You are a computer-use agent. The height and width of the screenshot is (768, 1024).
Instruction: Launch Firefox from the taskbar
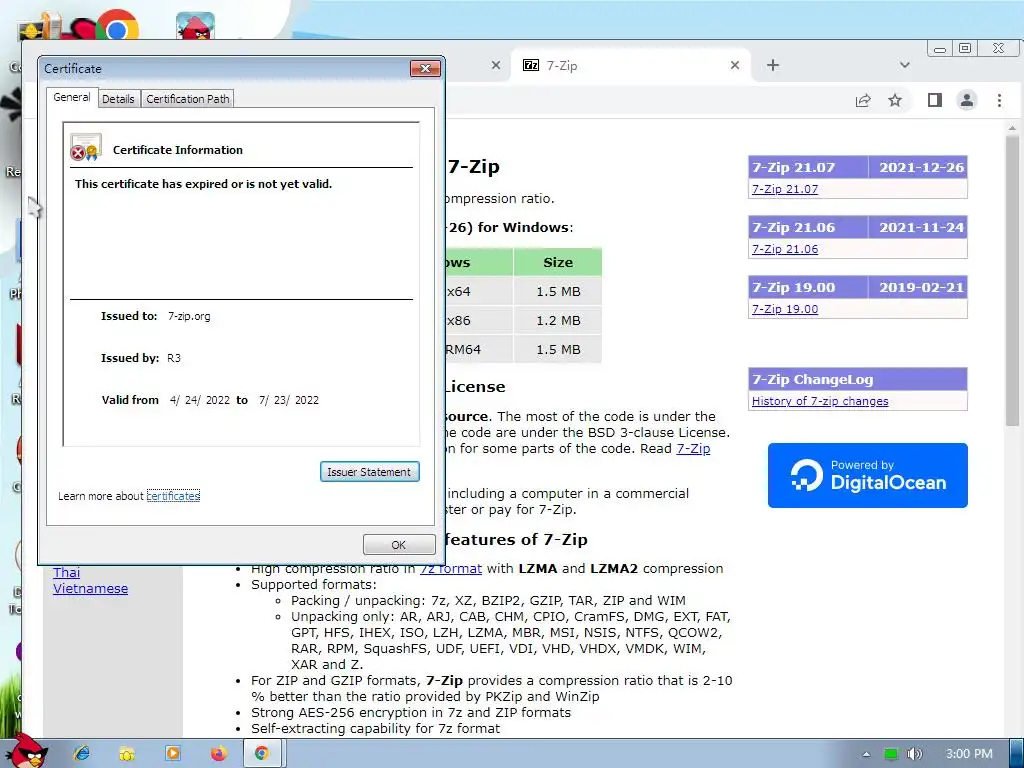tap(219, 753)
